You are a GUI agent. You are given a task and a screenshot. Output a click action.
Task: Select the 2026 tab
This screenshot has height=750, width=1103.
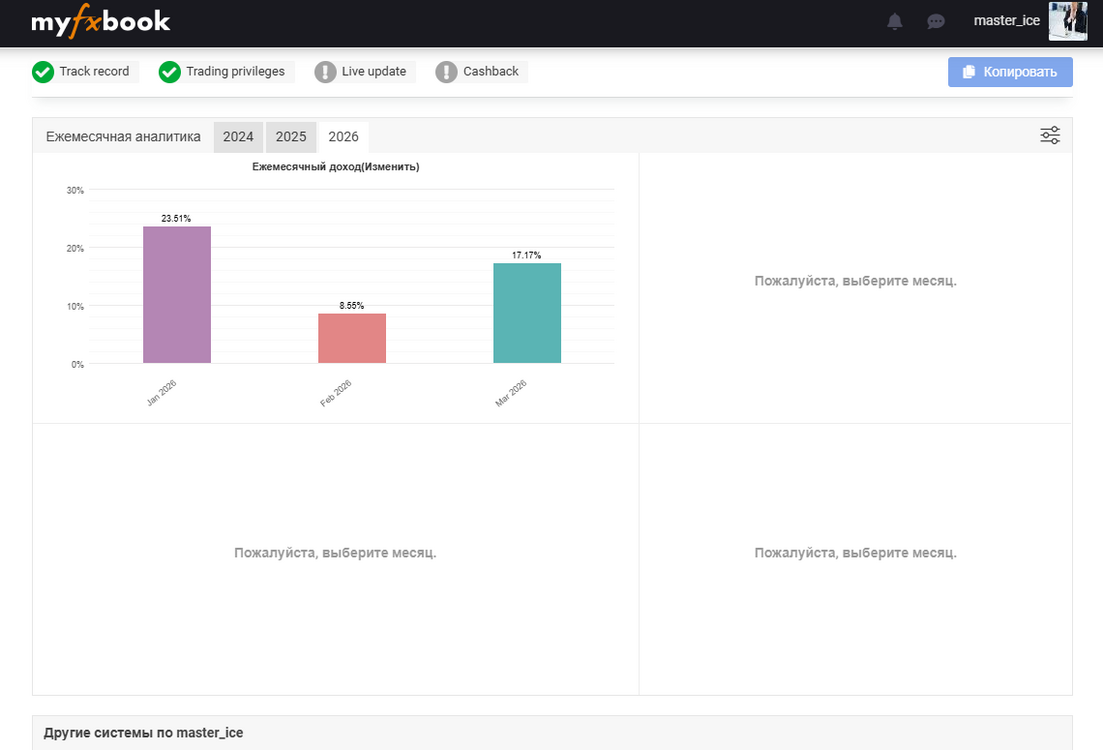pyautogui.click(x=343, y=136)
